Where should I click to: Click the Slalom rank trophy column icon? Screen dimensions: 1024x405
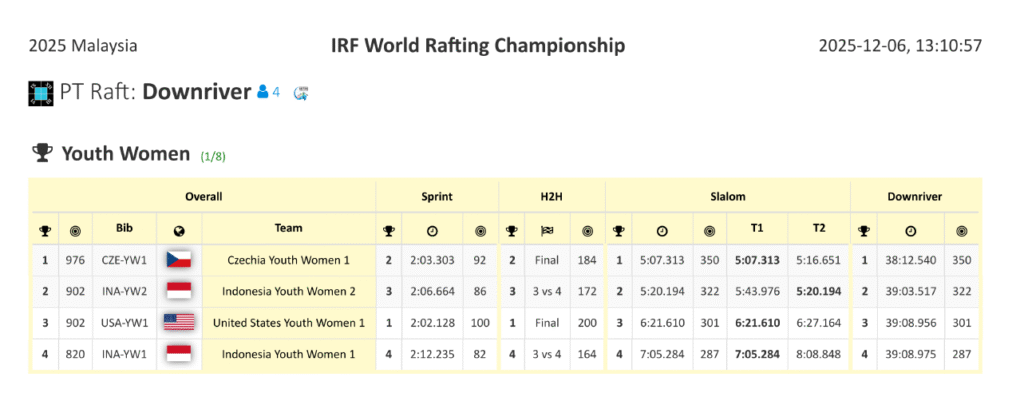coord(620,229)
